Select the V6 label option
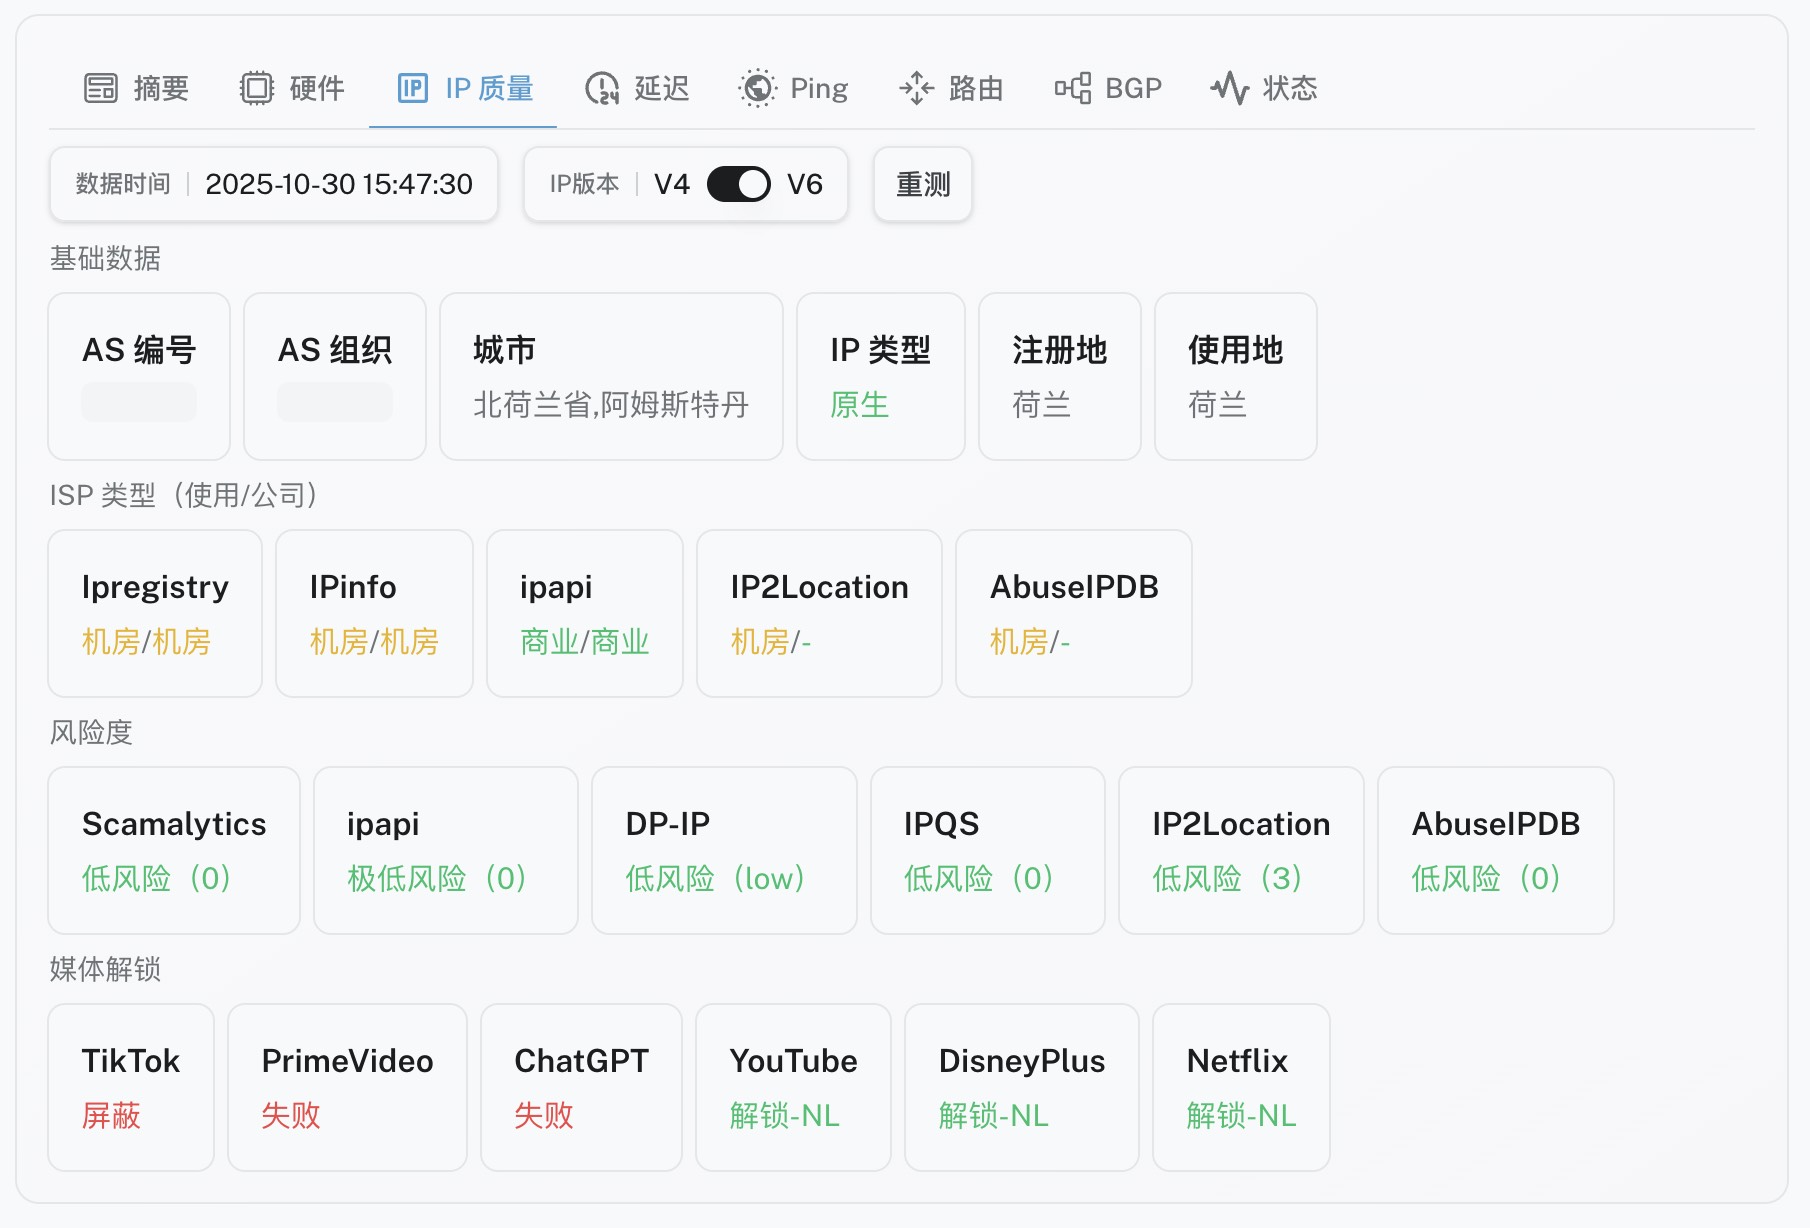1810x1228 pixels. [804, 184]
